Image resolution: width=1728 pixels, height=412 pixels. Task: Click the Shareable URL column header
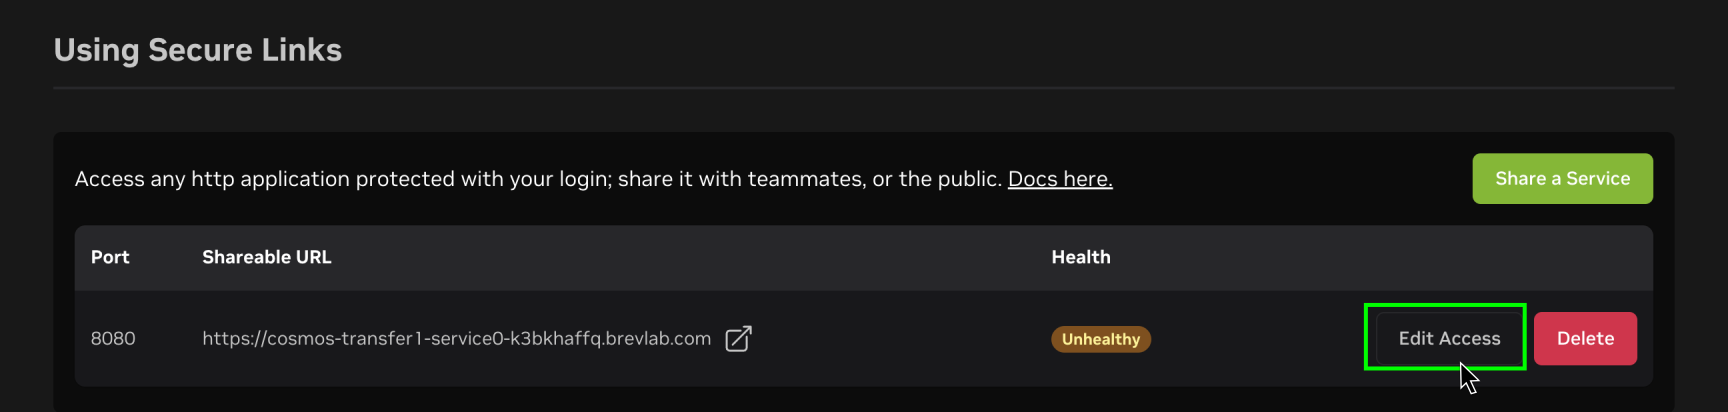266,257
